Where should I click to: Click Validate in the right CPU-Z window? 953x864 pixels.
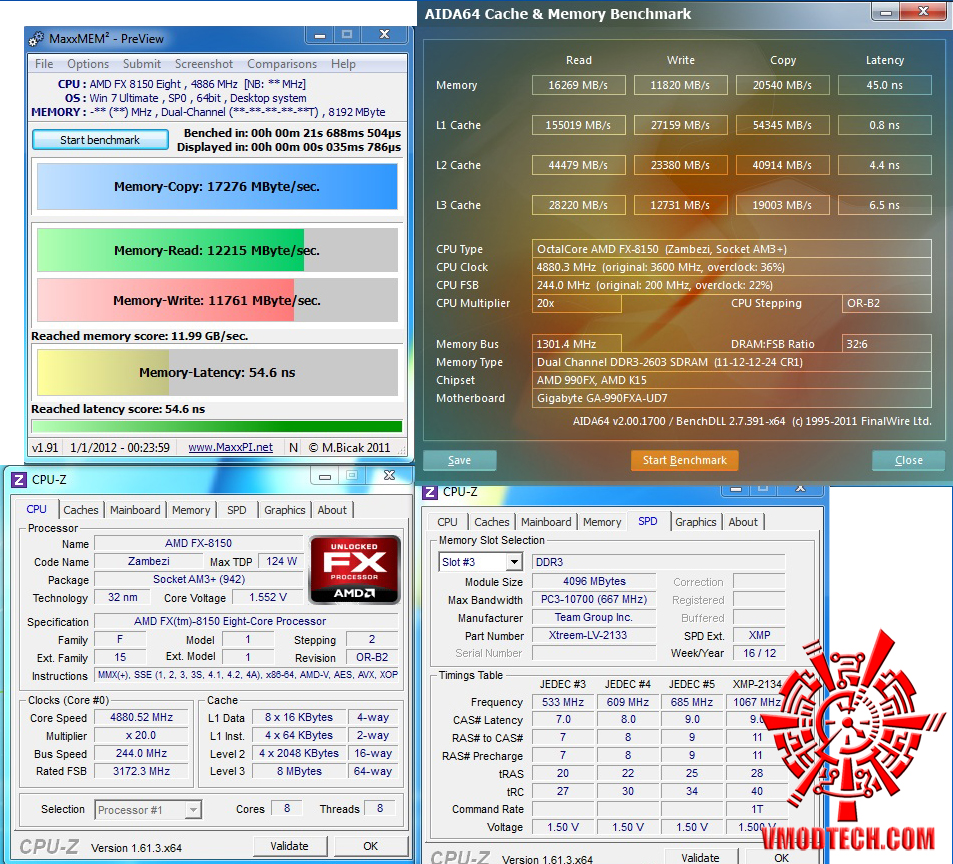pos(700,857)
